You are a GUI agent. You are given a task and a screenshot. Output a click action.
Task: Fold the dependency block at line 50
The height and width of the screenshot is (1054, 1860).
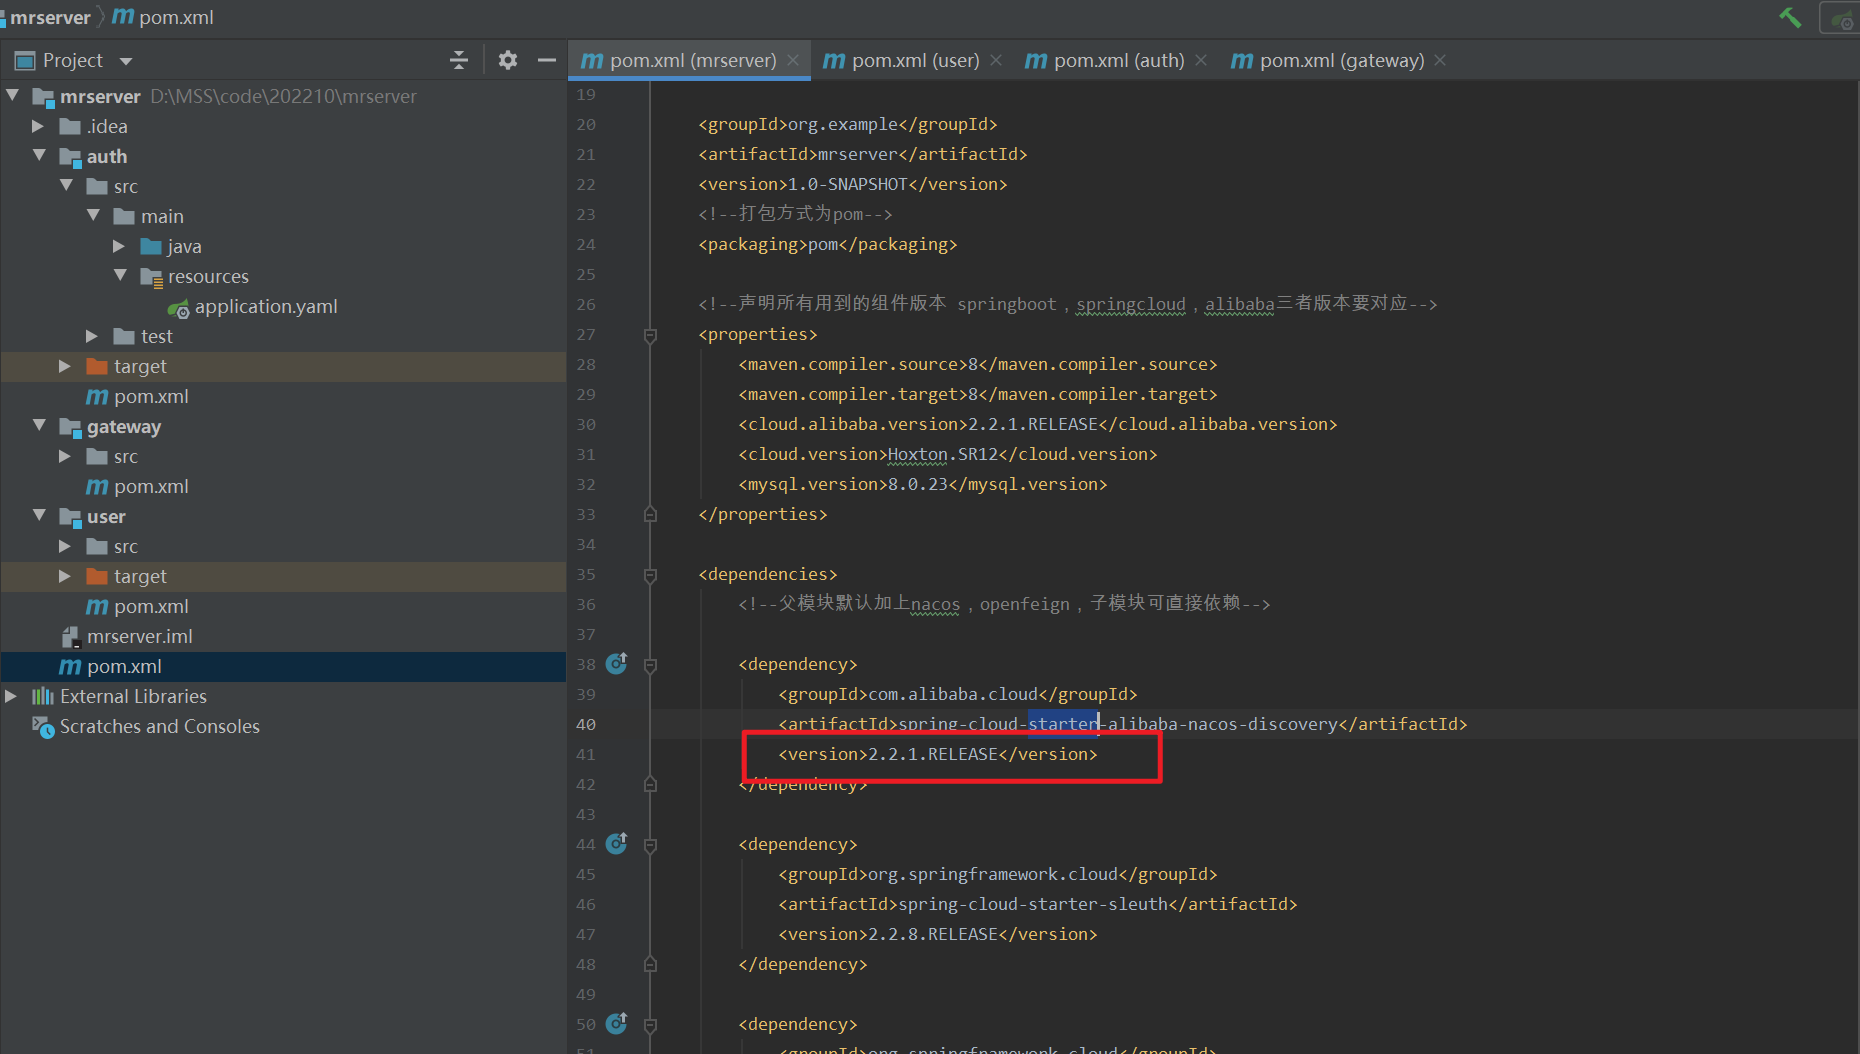[x=650, y=1025]
